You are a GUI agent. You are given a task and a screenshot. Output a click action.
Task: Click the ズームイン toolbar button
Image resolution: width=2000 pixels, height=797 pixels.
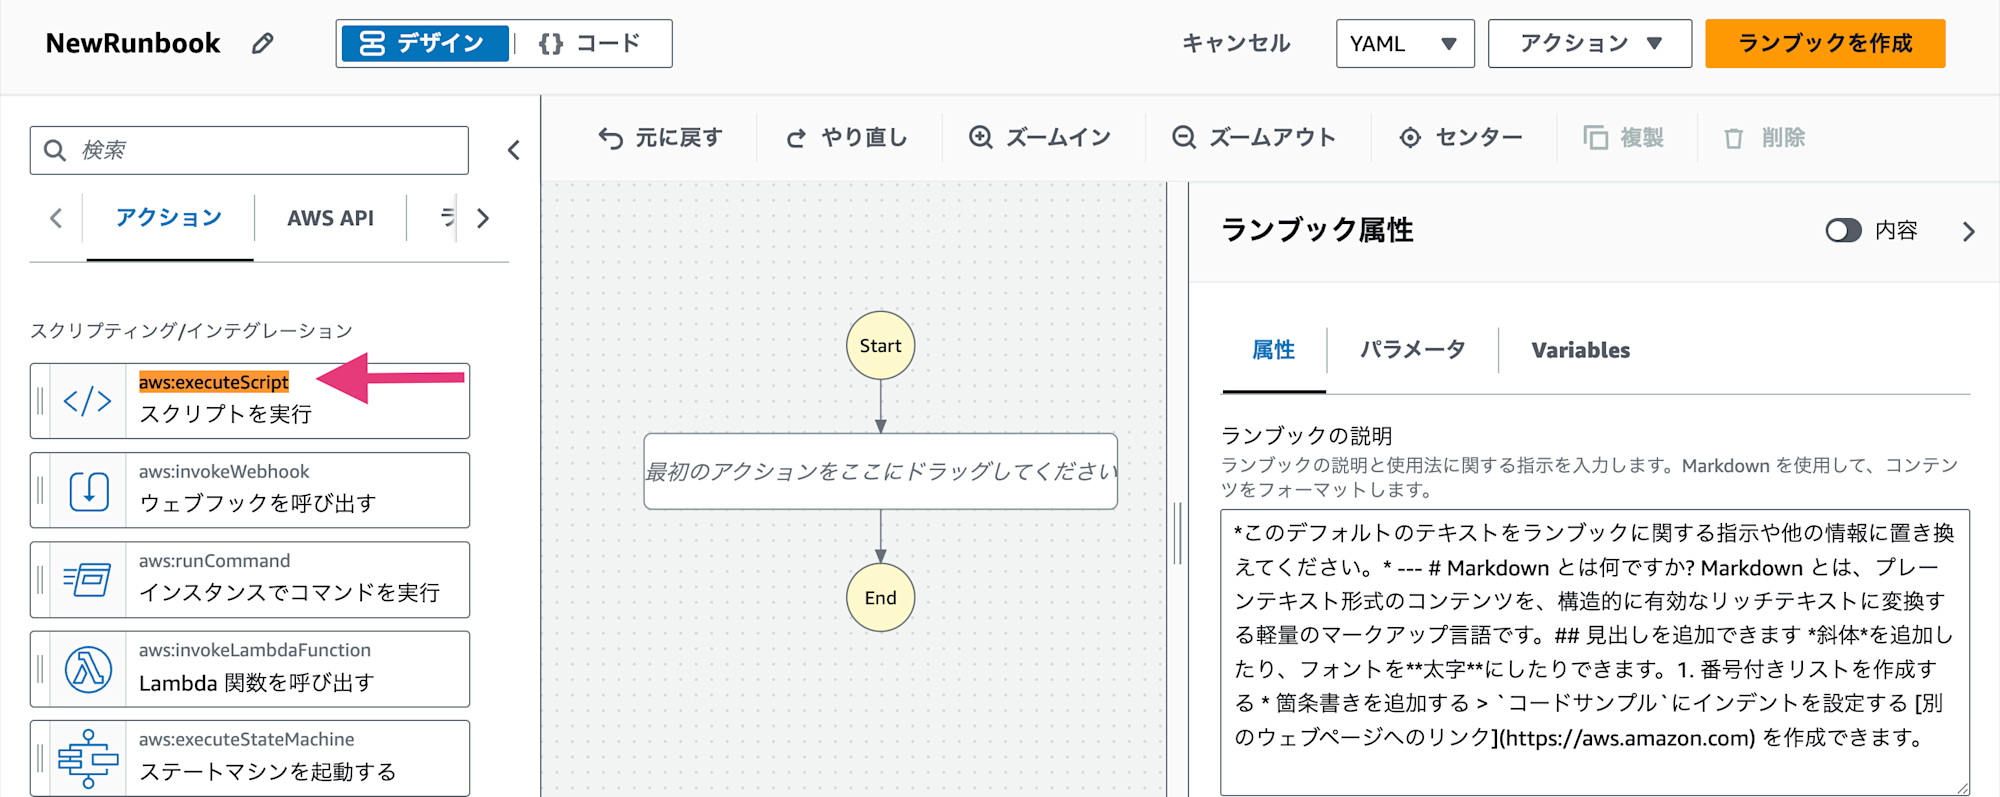[1040, 137]
